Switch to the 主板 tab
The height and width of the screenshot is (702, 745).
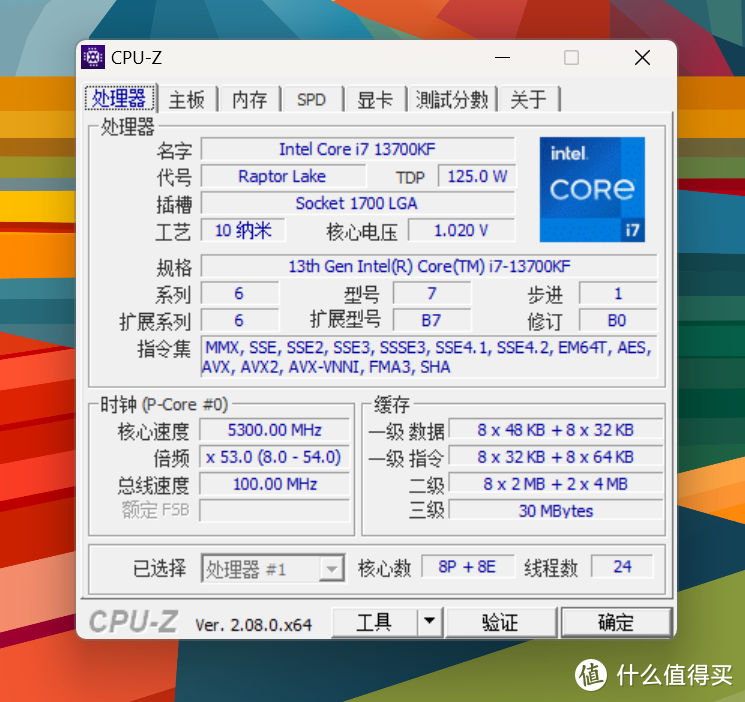click(x=187, y=100)
